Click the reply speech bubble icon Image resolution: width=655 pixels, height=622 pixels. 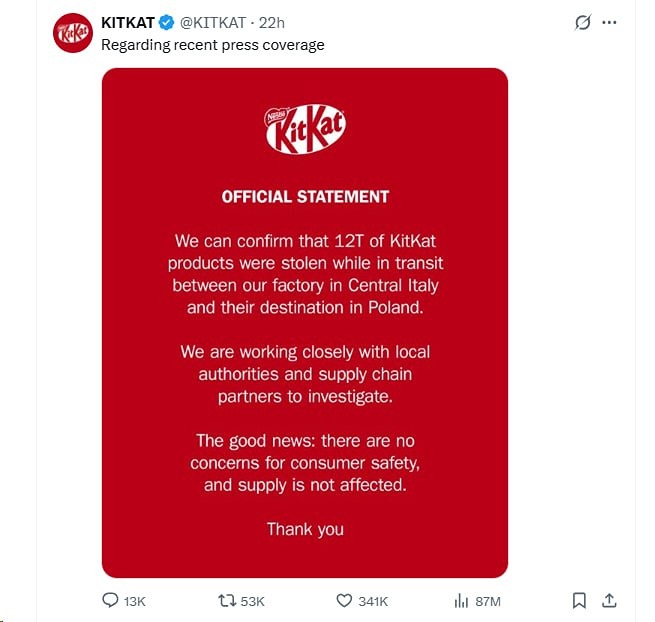(x=111, y=600)
